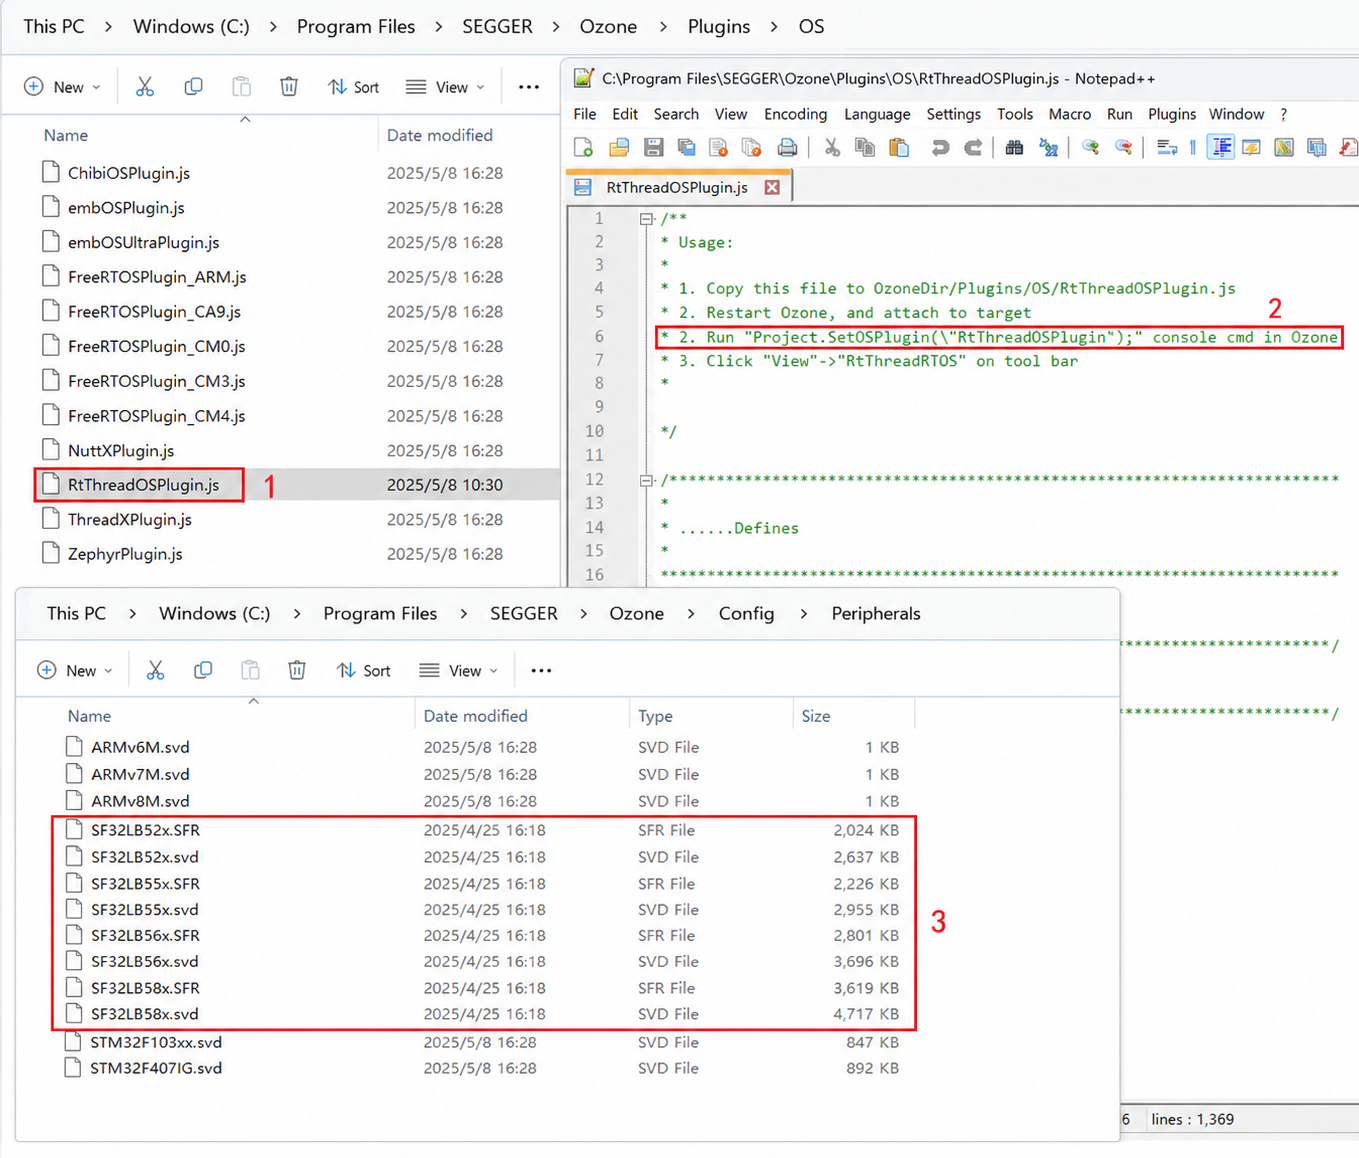This screenshot has height=1158, width=1359.
Task: Open the Plugins menu in Notepad++
Action: 1172,114
